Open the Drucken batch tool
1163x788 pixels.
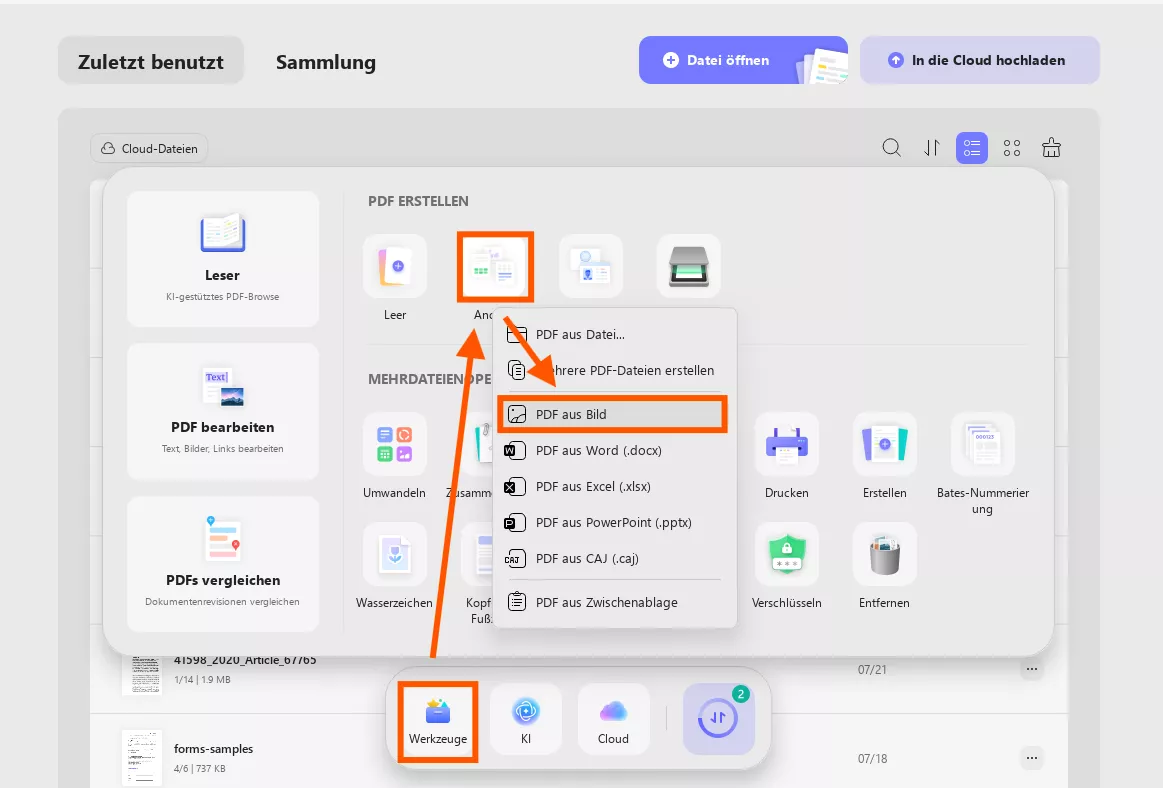click(786, 444)
